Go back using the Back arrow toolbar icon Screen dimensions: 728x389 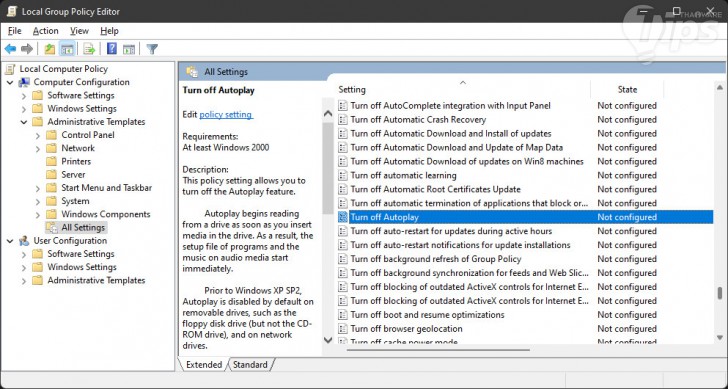11,49
